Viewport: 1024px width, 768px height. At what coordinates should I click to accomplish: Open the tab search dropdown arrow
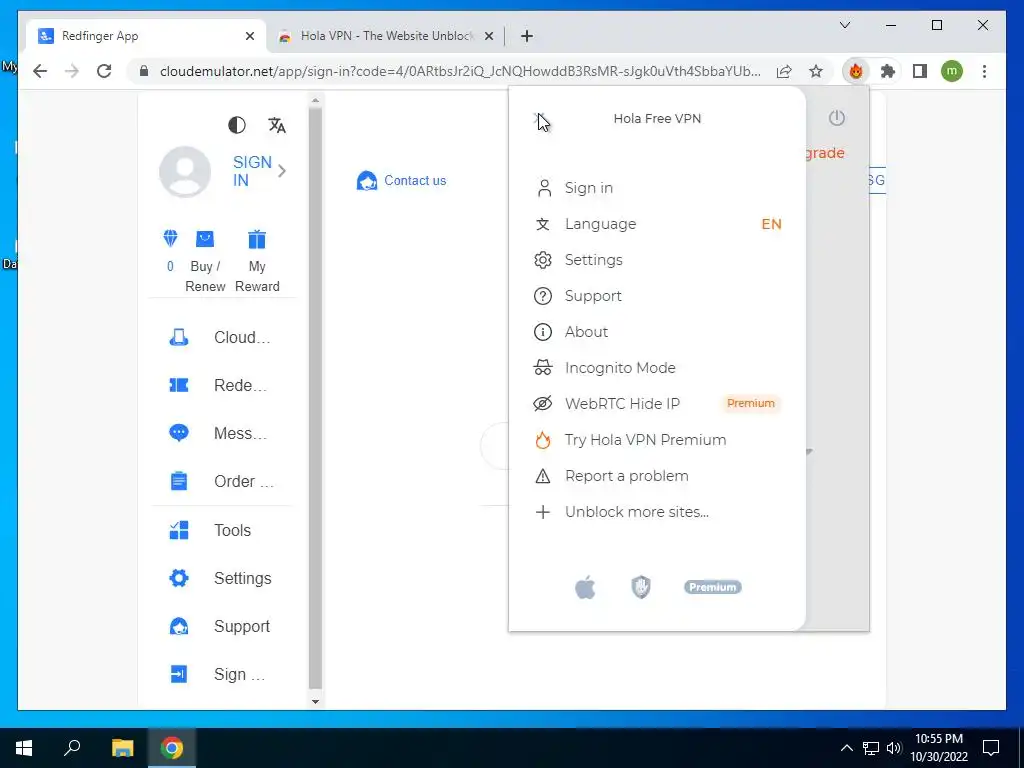[x=845, y=25]
